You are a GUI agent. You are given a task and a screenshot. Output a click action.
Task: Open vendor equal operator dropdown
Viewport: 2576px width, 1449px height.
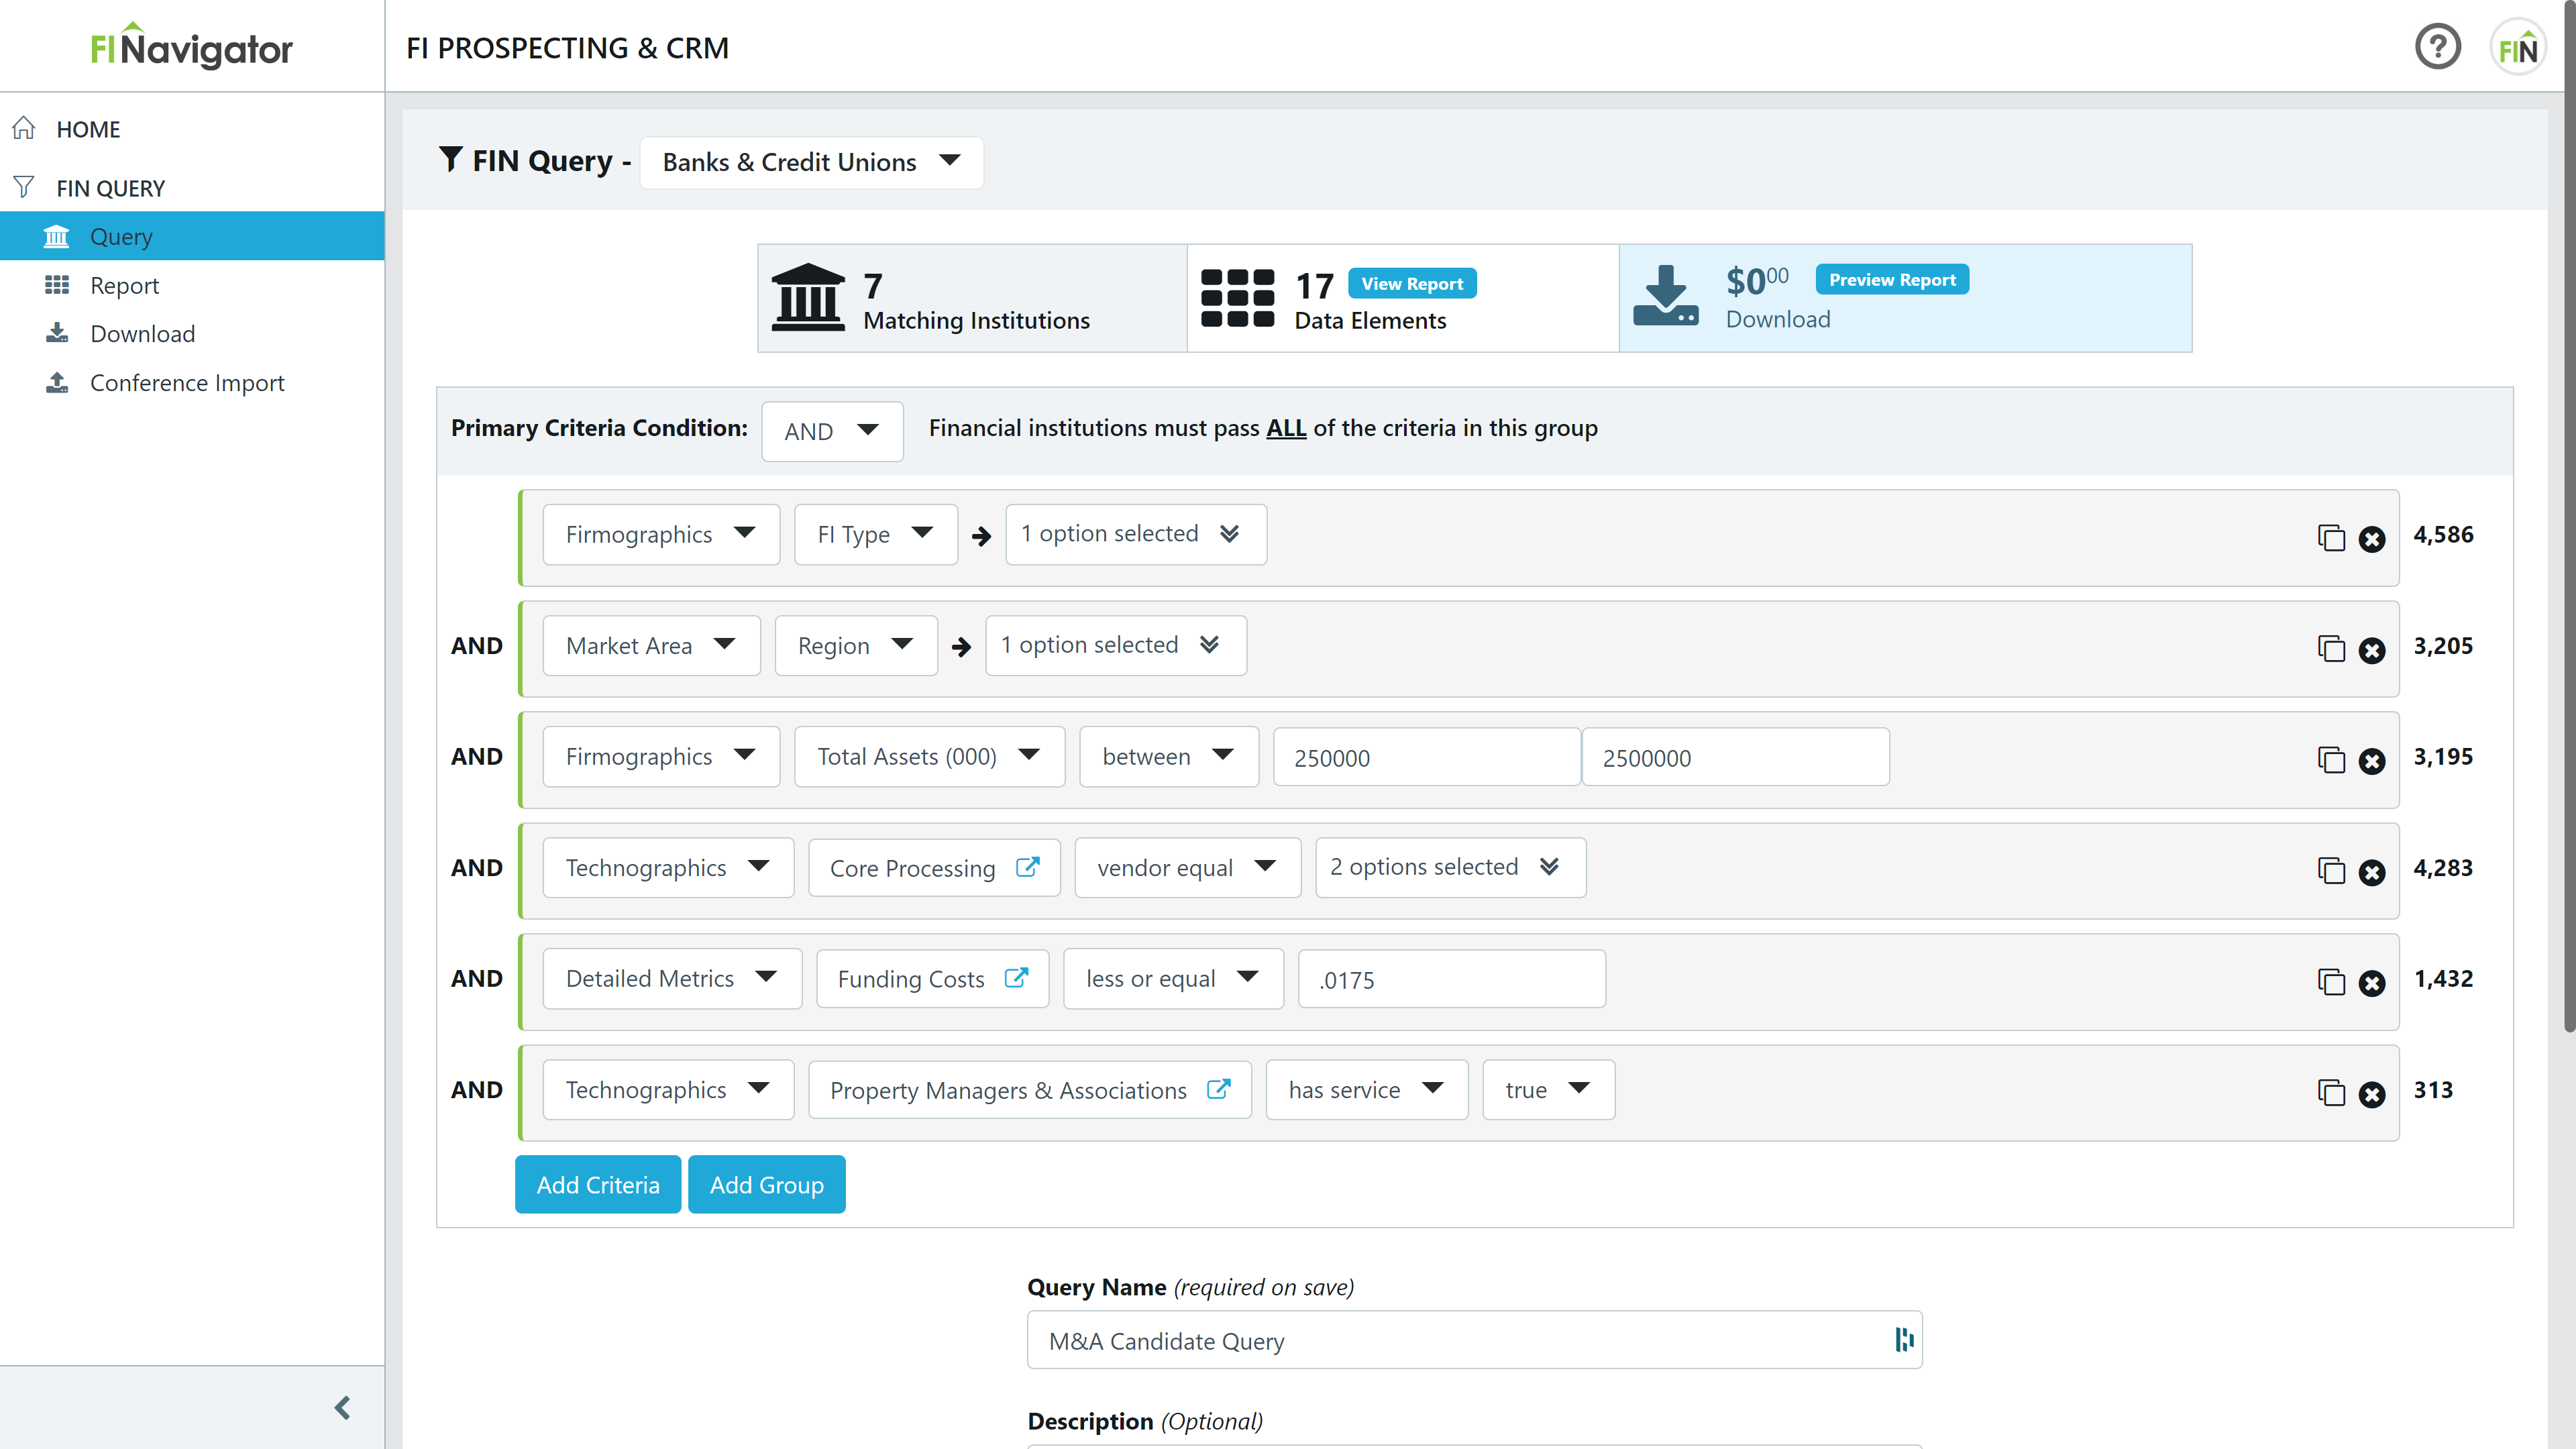pyautogui.click(x=1188, y=867)
